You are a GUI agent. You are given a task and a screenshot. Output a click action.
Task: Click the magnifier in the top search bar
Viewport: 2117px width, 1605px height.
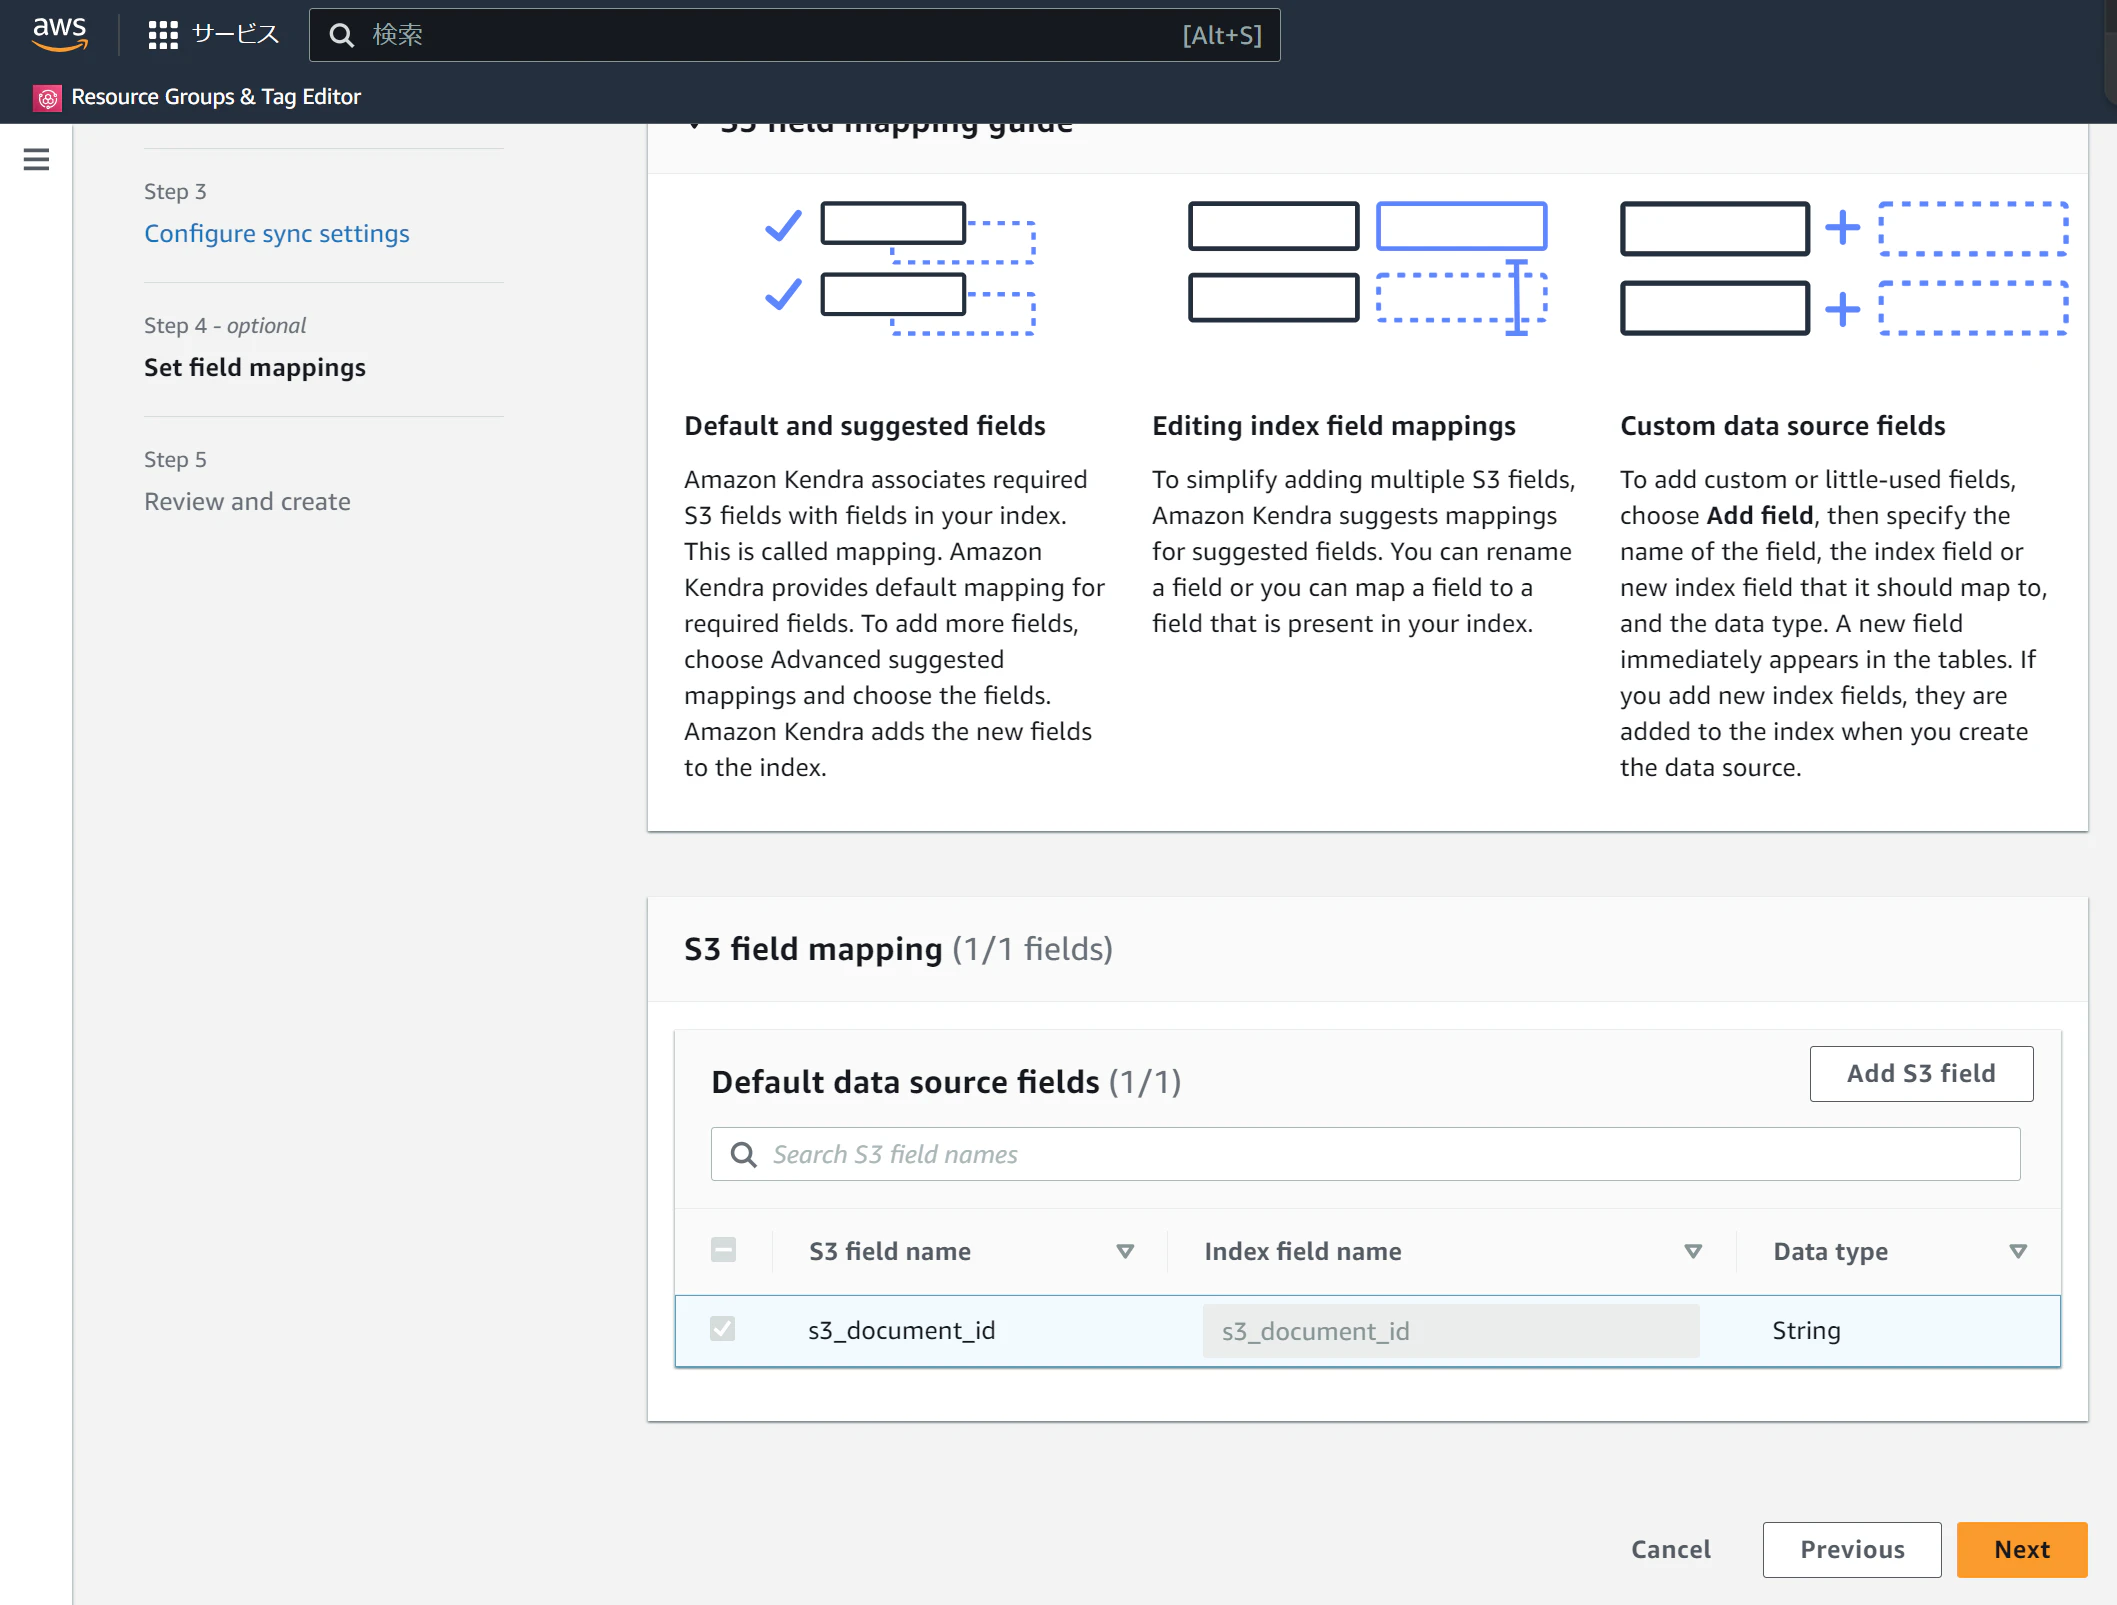pyautogui.click(x=342, y=35)
